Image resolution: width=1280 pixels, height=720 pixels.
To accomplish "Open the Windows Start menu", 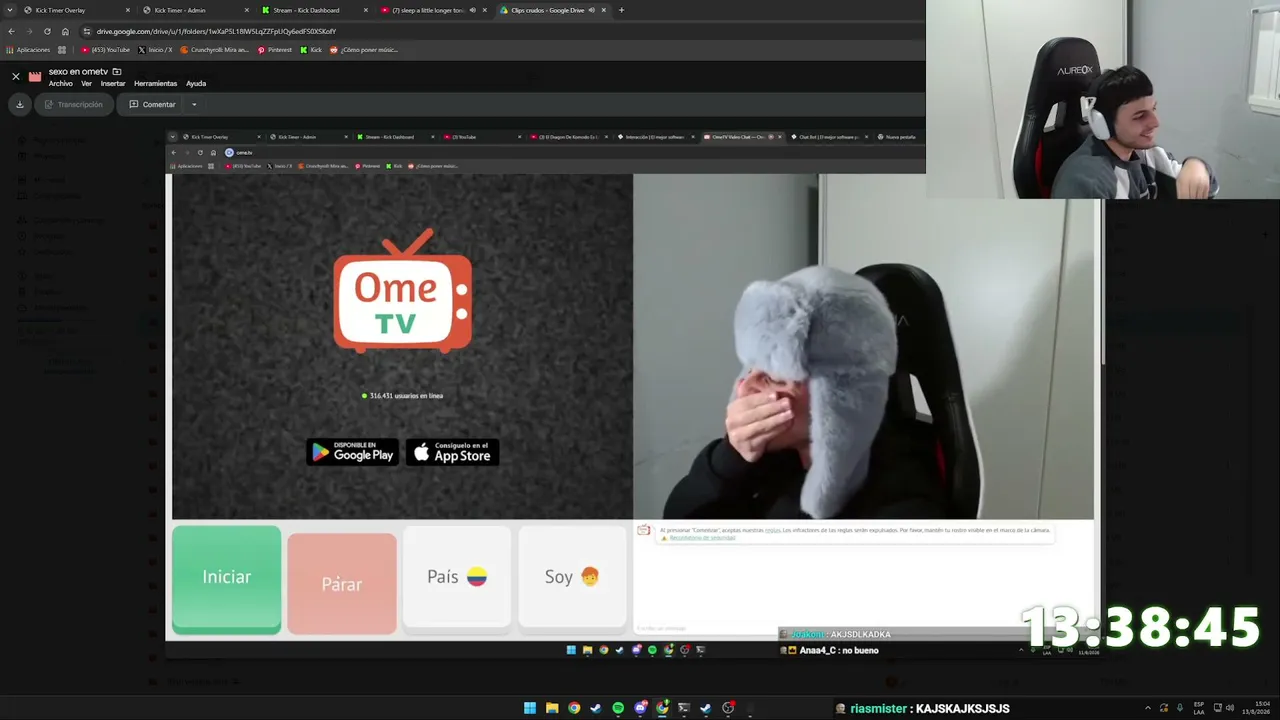I will (530, 708).
